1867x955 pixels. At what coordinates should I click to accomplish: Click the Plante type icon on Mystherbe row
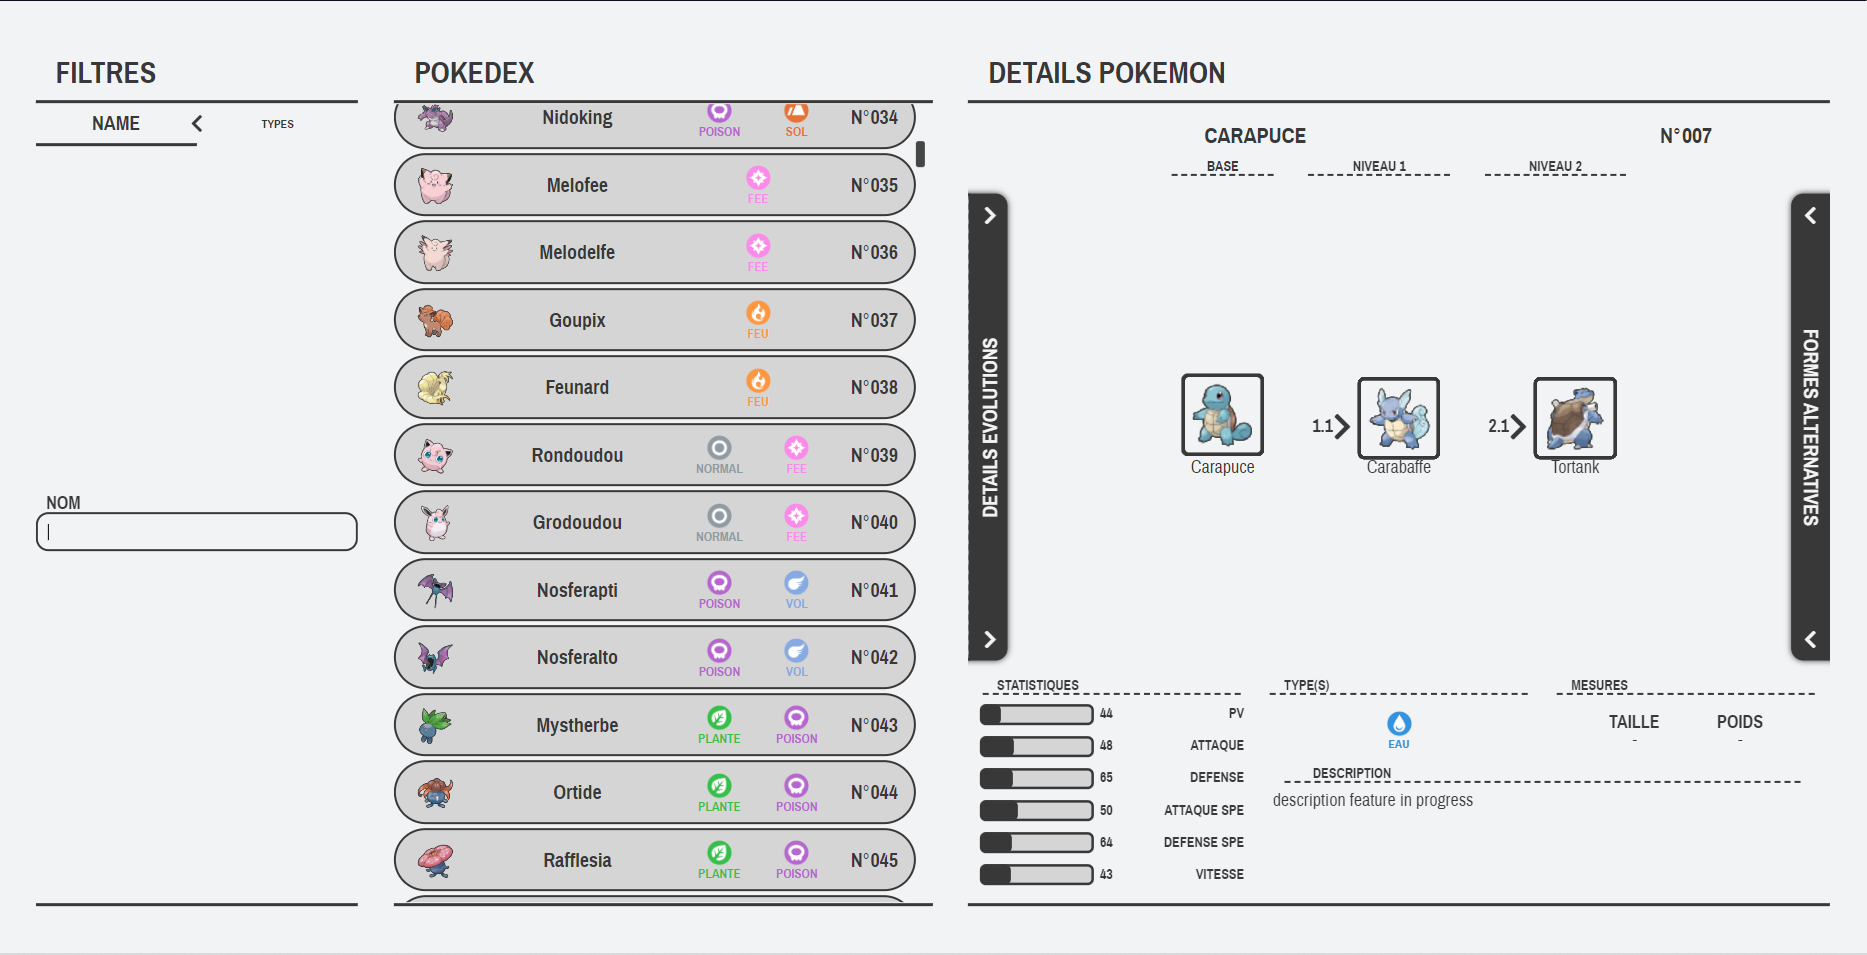(x=719, y=718)
